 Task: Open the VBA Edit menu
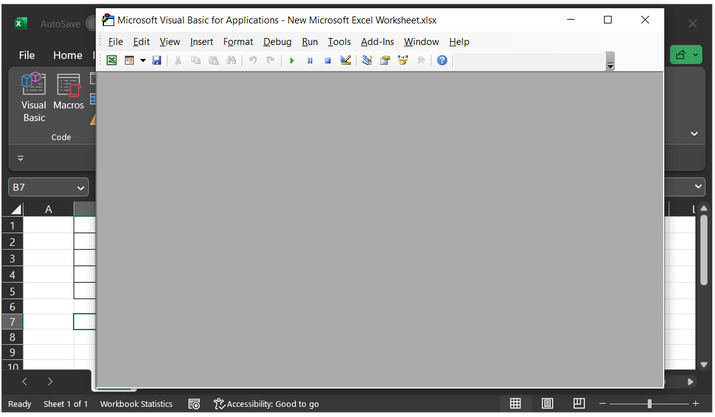point(141,42)
